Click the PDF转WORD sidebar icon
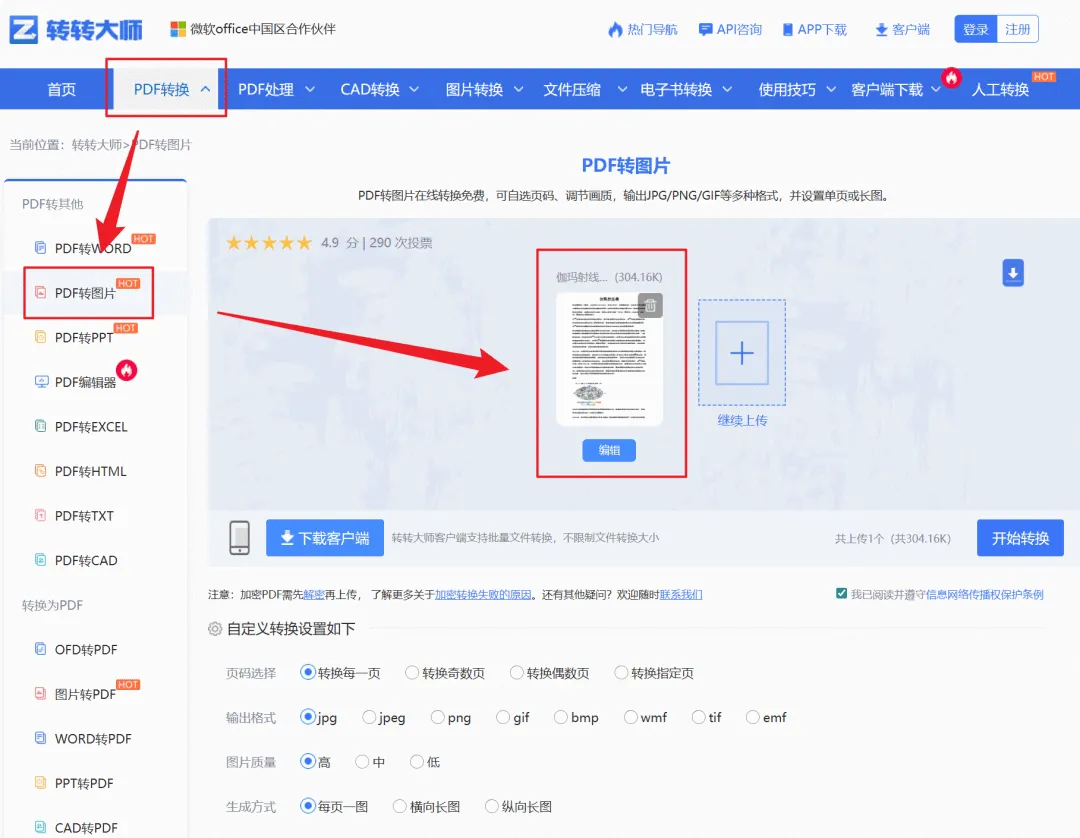The height and width of the screenshot is (838, 1080). point(41,247)
